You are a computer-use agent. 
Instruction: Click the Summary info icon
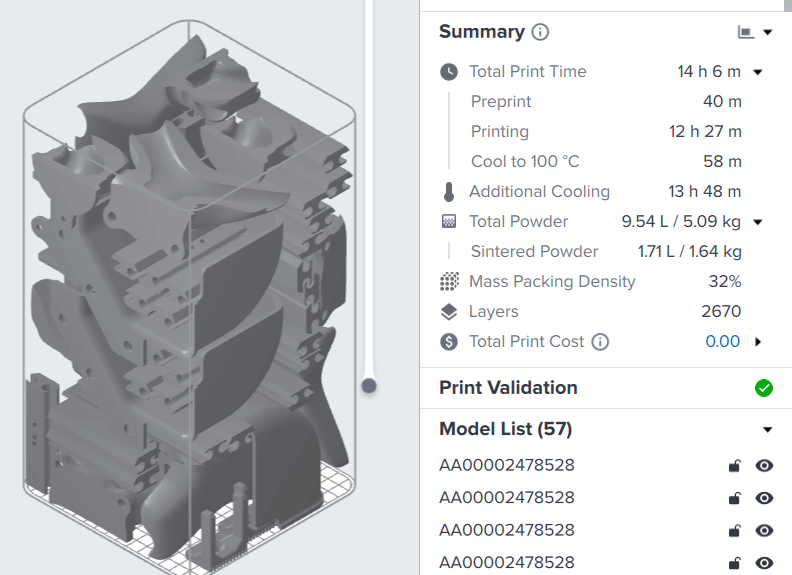point(540,32)
